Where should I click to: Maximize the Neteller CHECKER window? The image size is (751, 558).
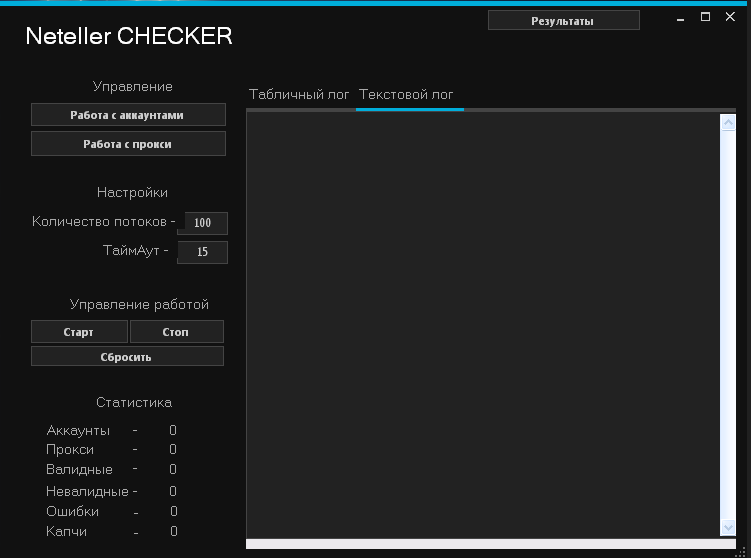coord(705,17)
